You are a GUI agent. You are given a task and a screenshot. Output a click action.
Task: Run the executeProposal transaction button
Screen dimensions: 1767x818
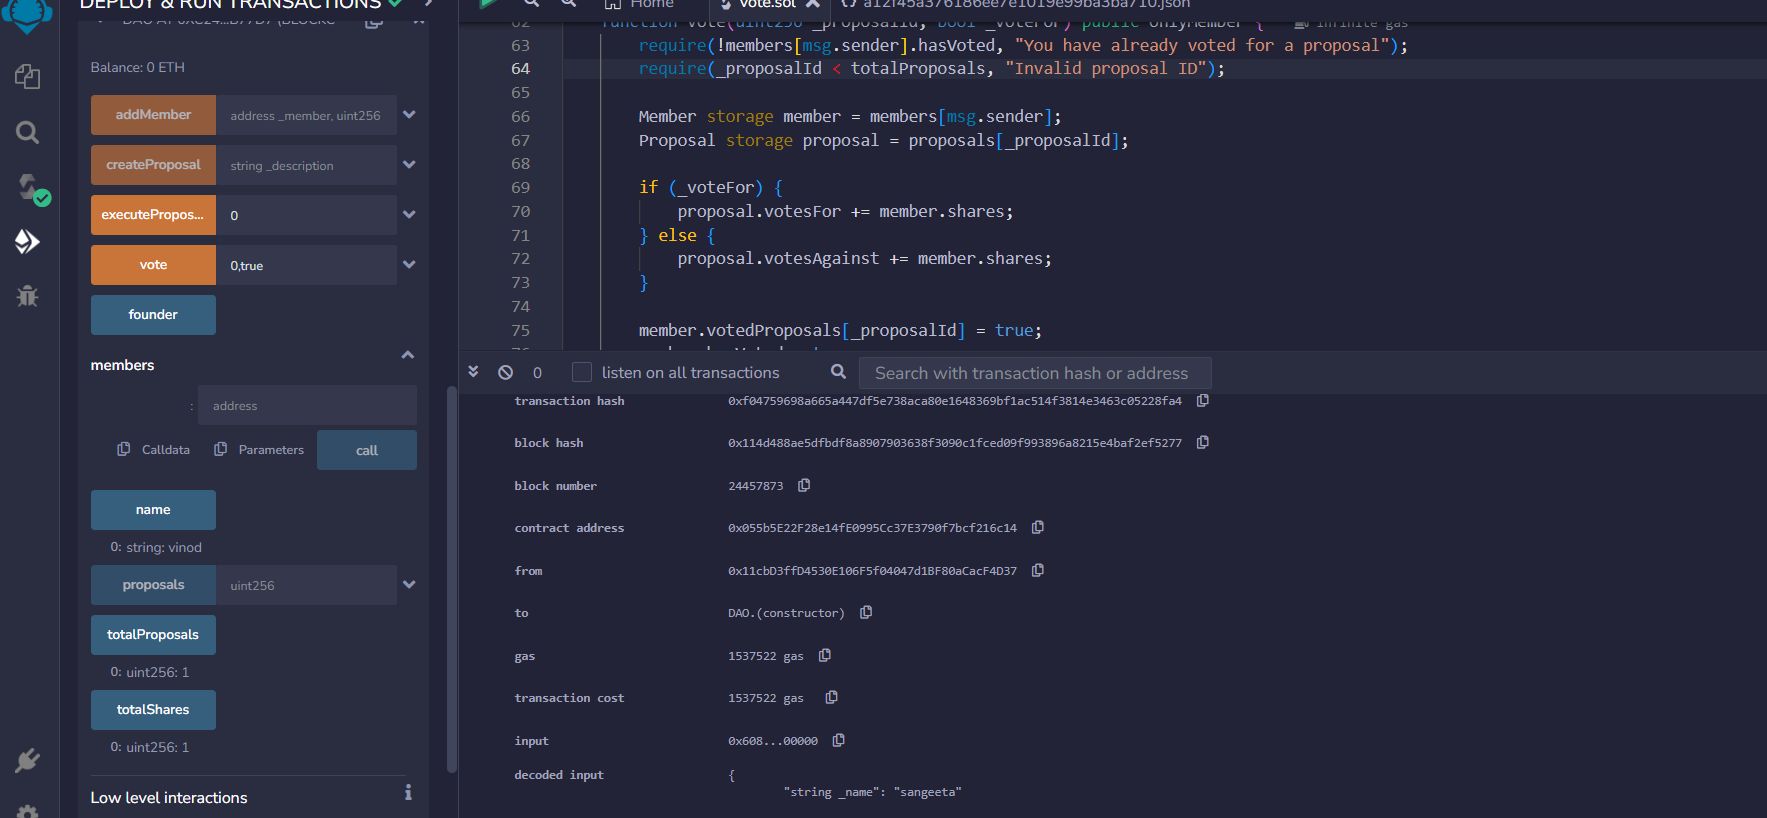point(153,215)
